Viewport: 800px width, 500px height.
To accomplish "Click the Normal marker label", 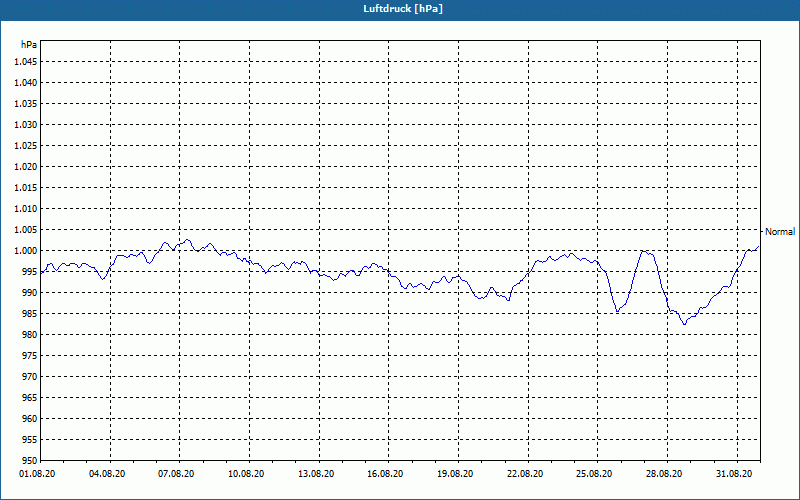I will coord(780,232).
